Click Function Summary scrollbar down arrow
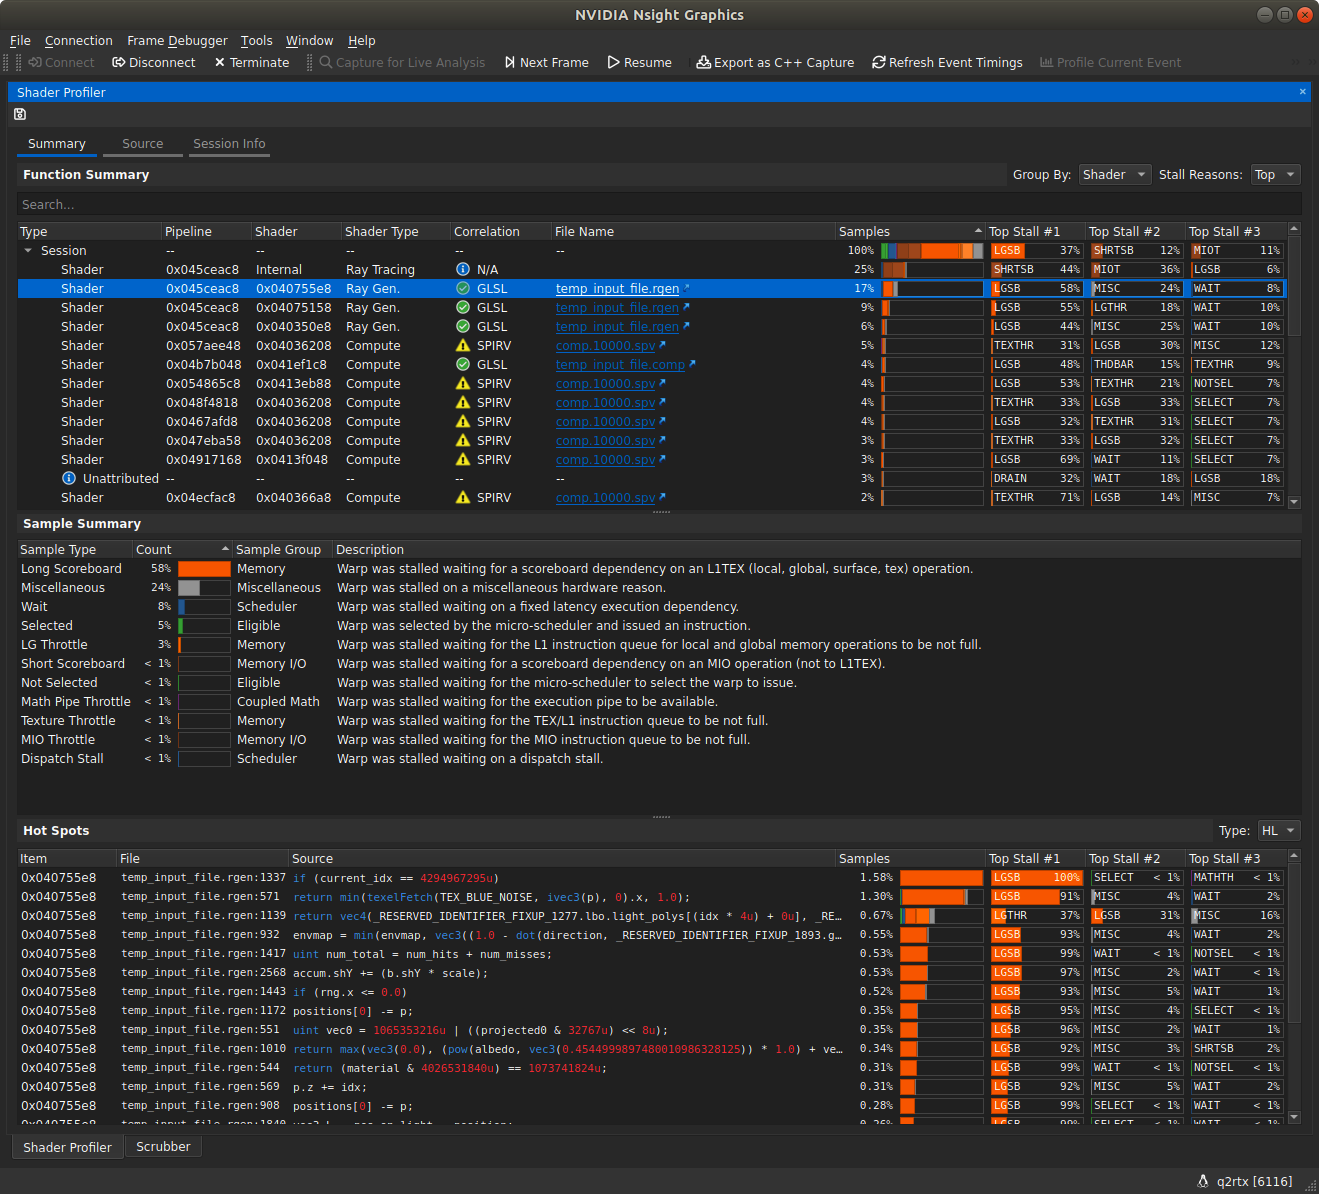Screen dimensions: 1319x1194 click(x=1294, y=502)
